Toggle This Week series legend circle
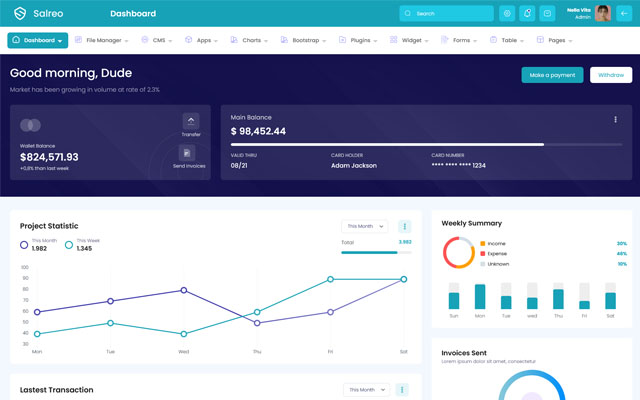 69,245
